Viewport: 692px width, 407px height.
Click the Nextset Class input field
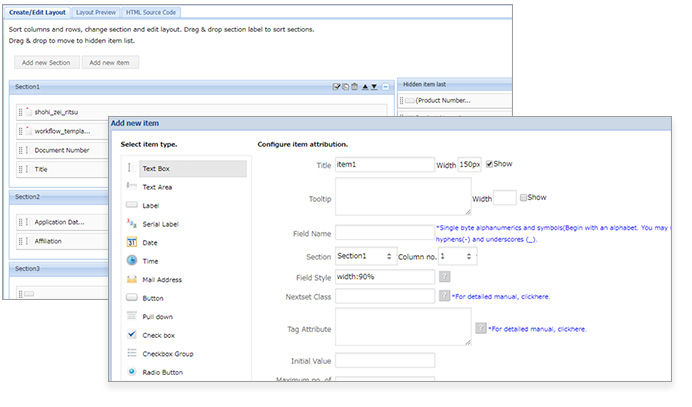point(384,296)
